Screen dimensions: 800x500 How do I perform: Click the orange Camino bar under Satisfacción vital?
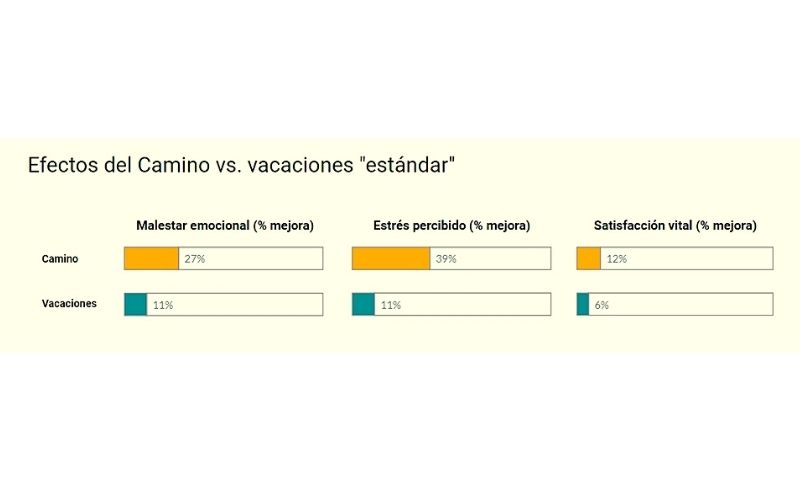coord(589,259)
